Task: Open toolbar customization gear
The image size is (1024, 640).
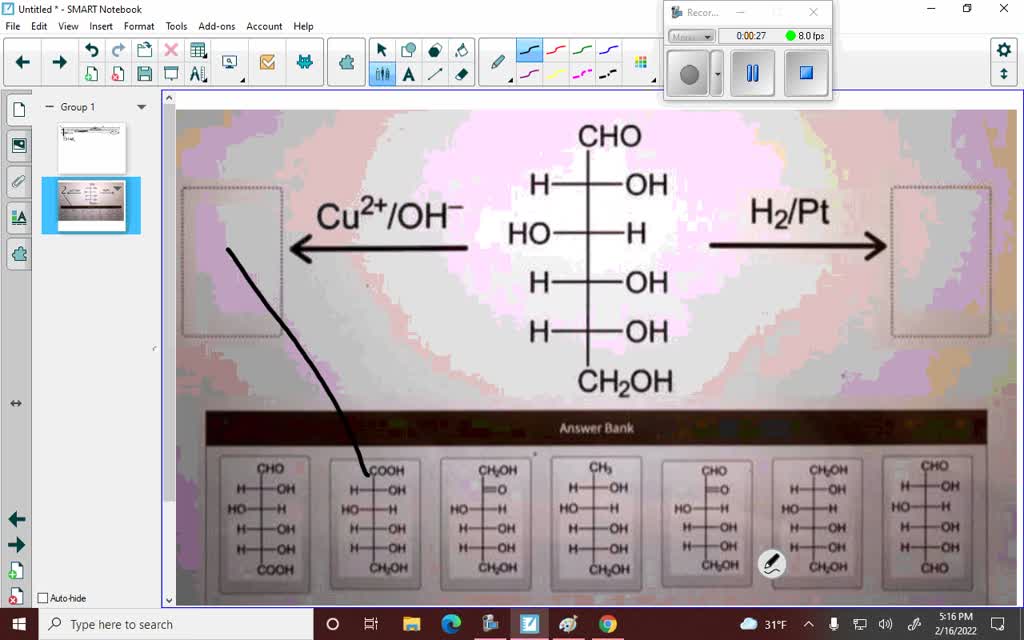Action: [x=1004, y=50]
